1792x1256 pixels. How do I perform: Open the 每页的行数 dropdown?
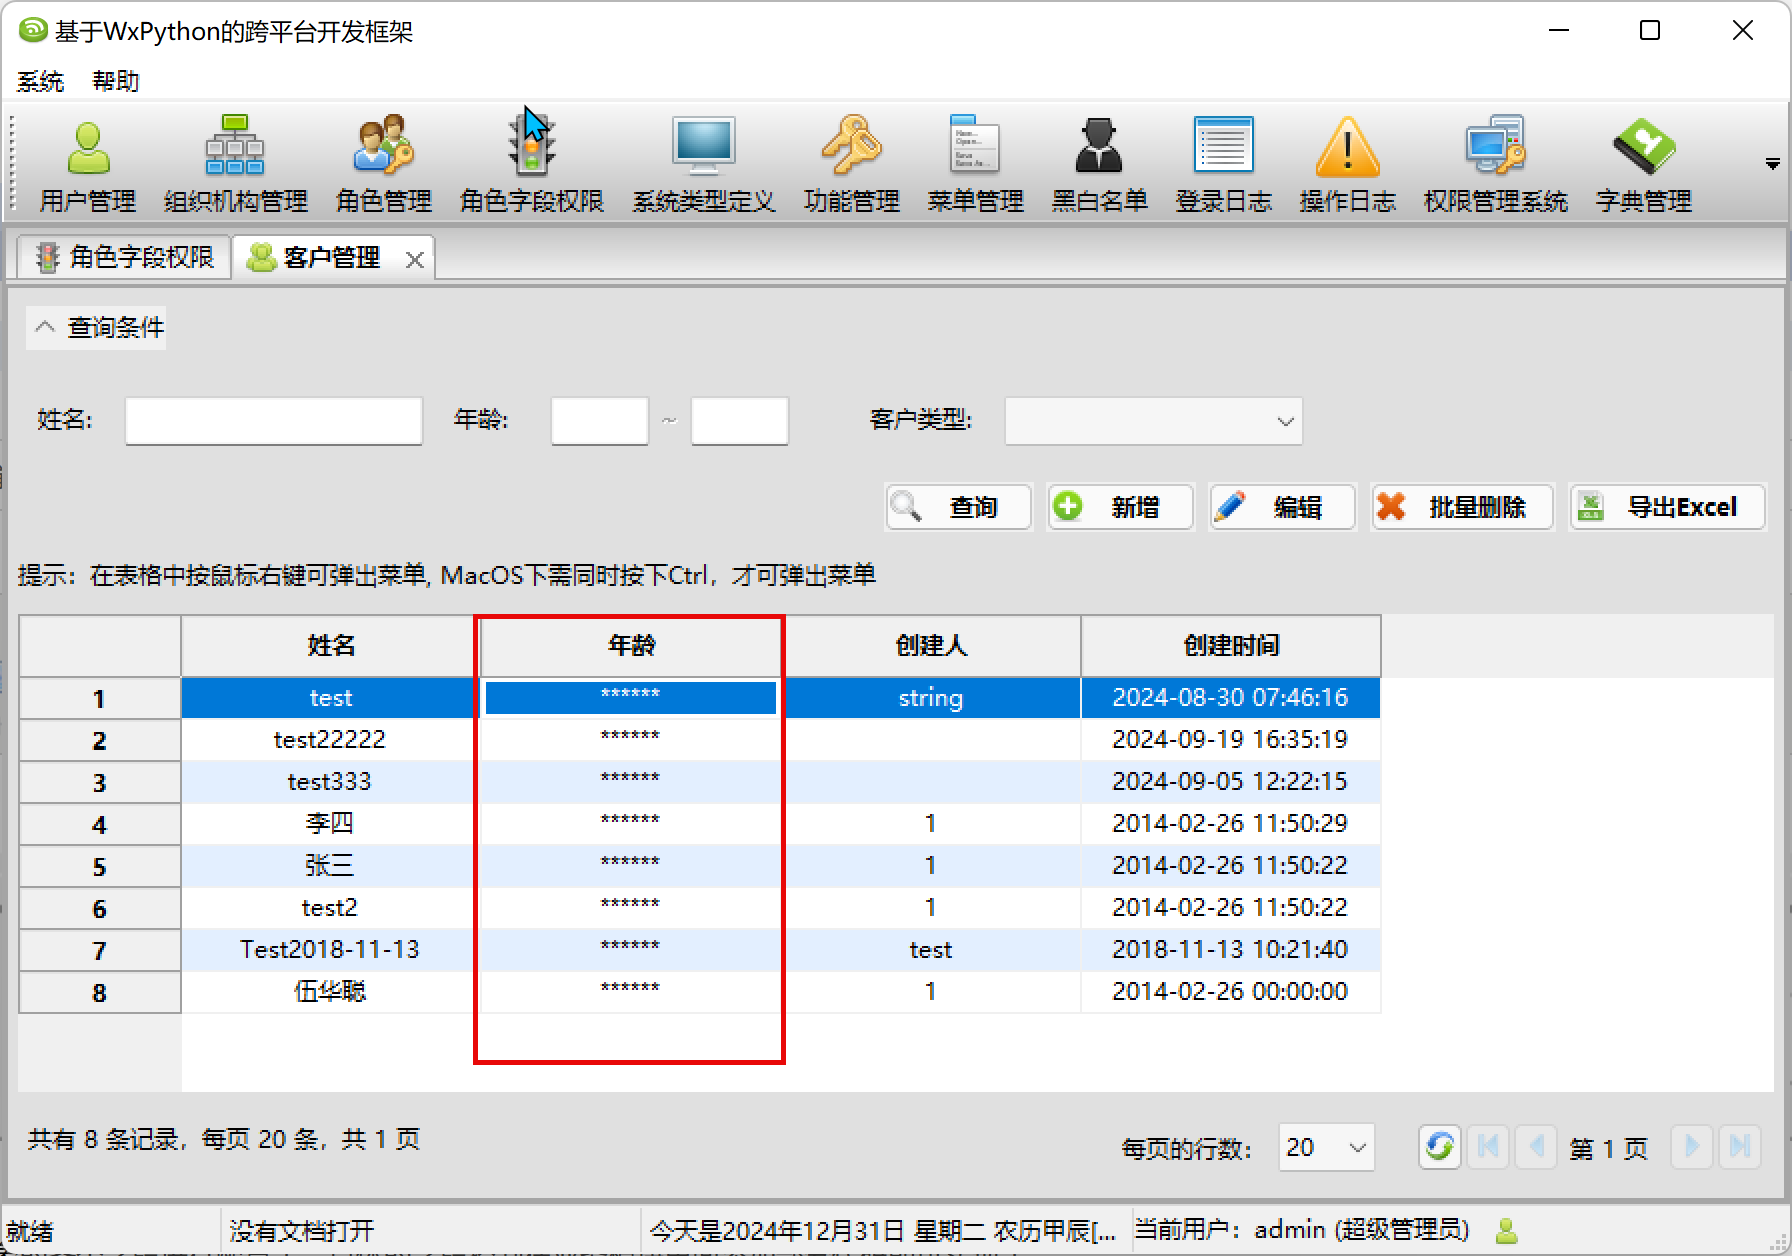click(1326, 1147)
